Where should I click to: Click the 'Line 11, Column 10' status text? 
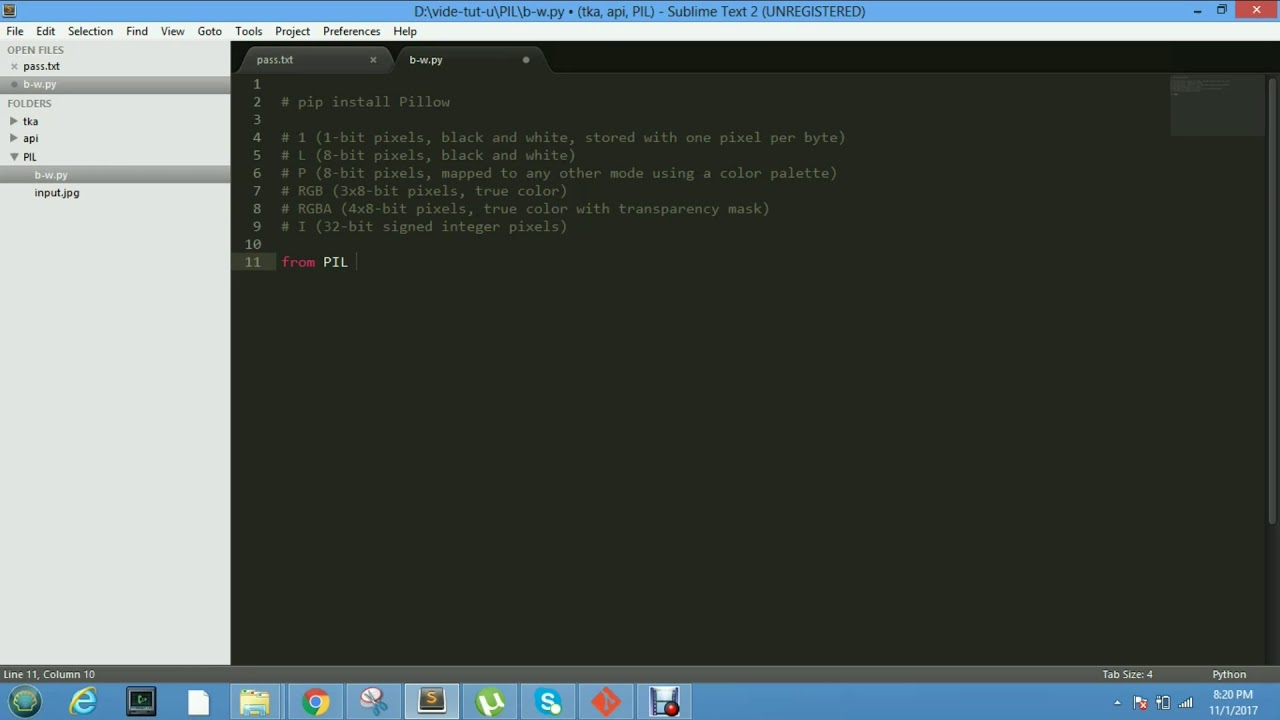(49, 675)
